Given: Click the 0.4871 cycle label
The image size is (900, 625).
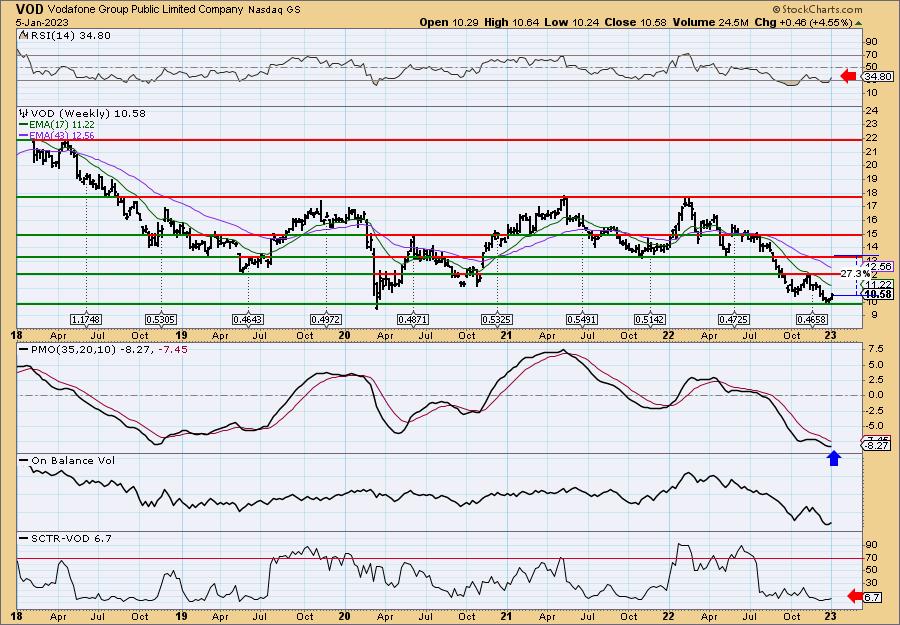Looking at the screenshot, I should (413, 319).
